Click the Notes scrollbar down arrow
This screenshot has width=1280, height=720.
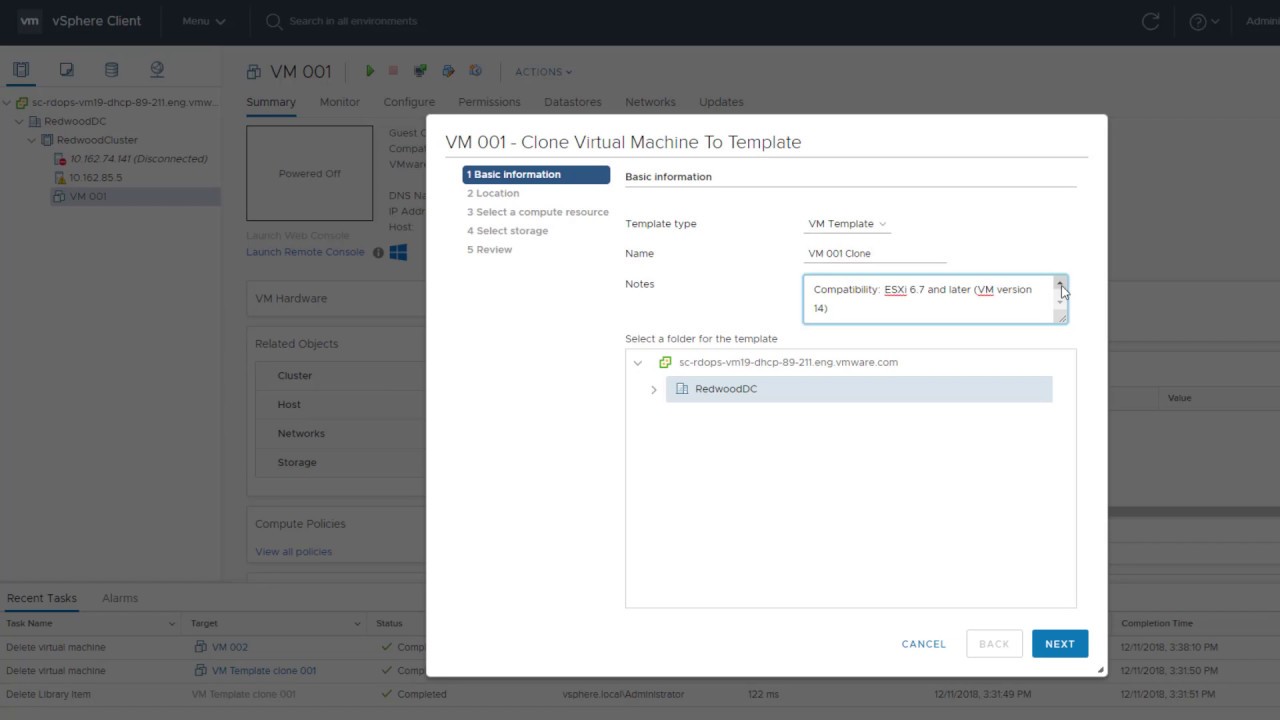click(x=1061, y=303)
